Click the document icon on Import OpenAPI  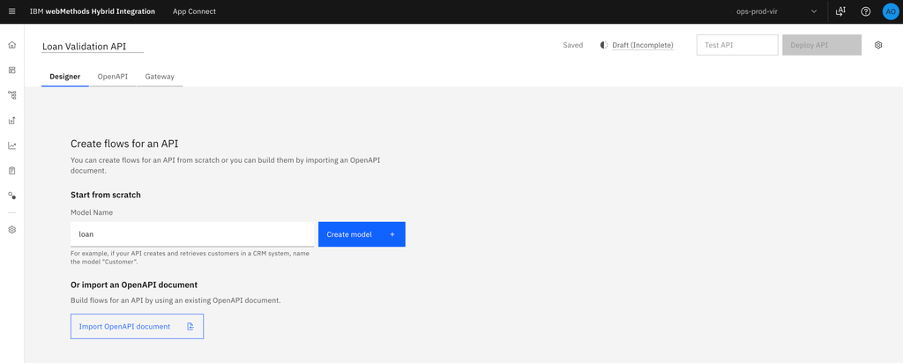[x=190, y=327]
